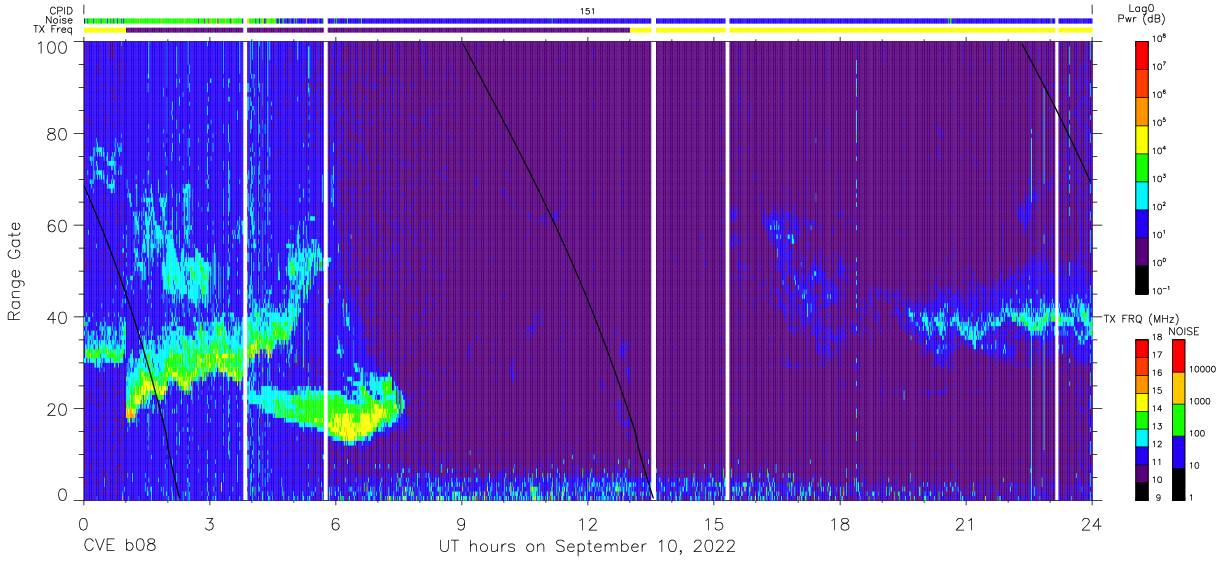
Task: Click the CPID value '151'
Action: point(588,11)
